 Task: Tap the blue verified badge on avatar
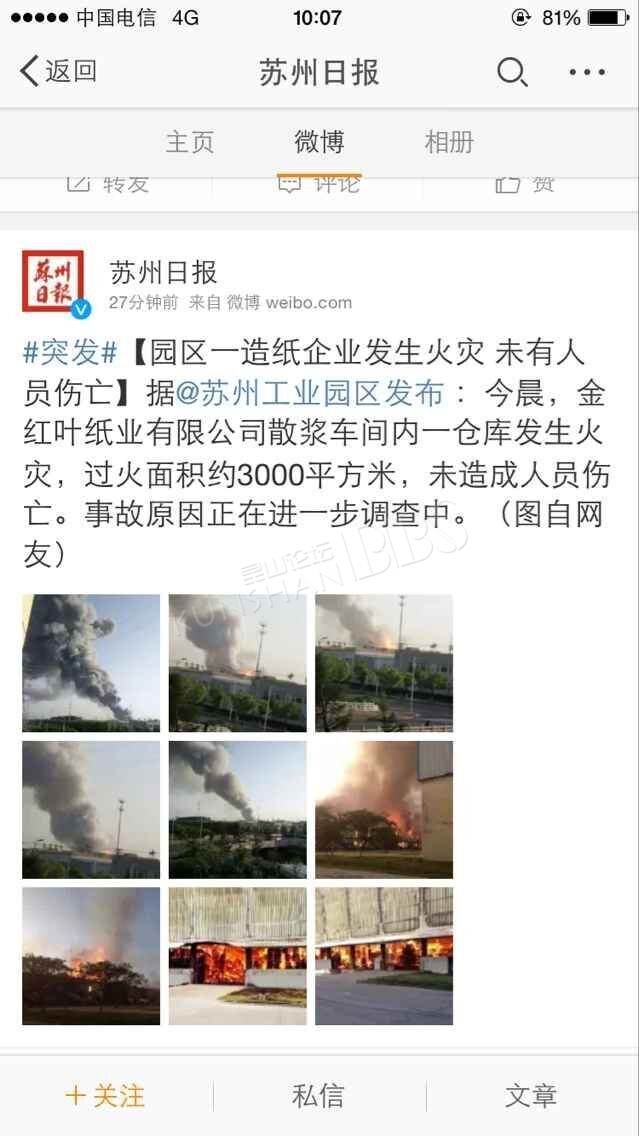(81, 308)
